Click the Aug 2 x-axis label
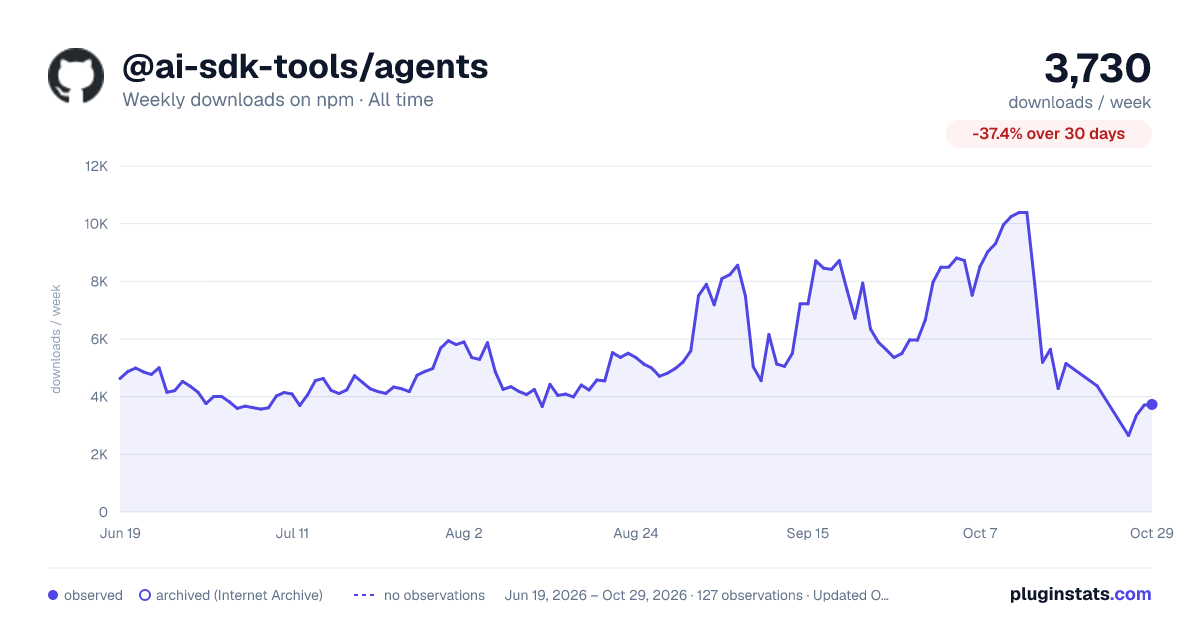The image size is (1200, 630). click(x=464, y=533)
